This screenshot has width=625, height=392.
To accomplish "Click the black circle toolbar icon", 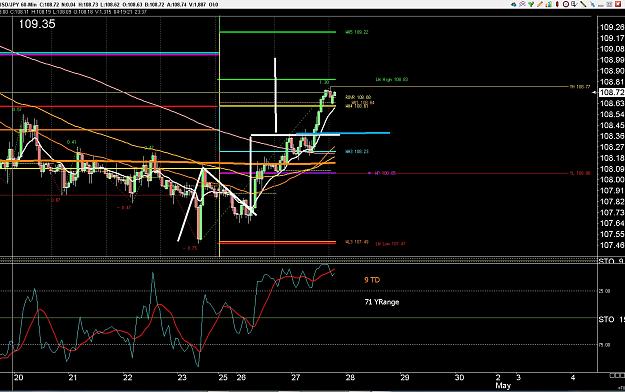I will (566, 4).
